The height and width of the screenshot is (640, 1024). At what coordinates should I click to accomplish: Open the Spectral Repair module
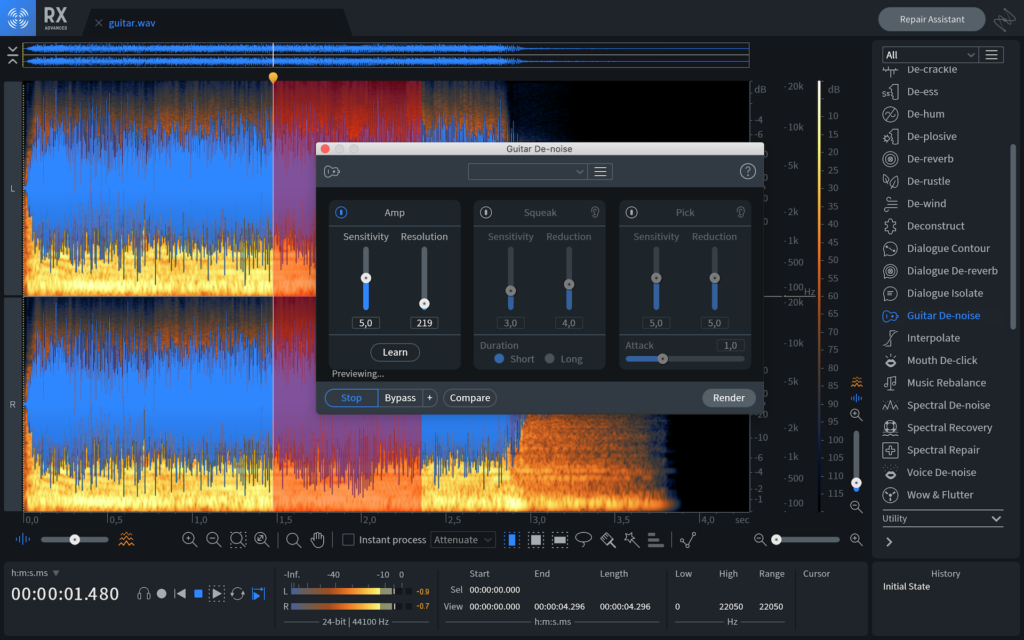point(942,450)
